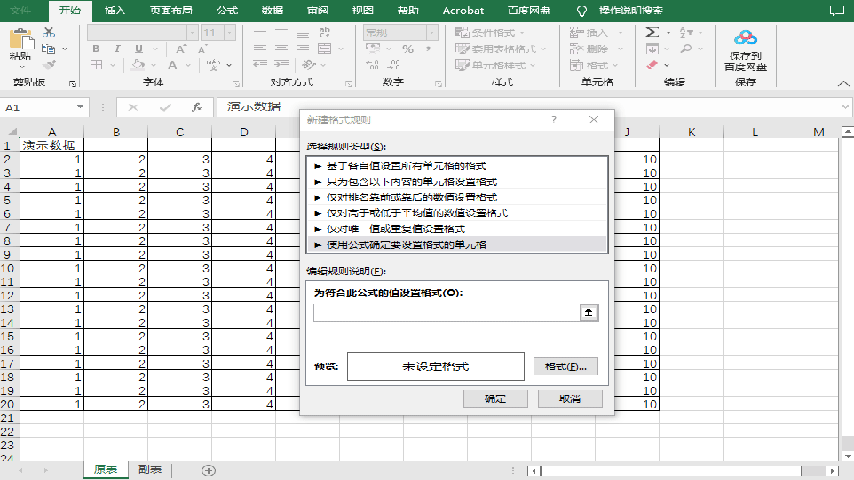
Task: Open the number format dropdown
Action: click(x=431, y=33)
